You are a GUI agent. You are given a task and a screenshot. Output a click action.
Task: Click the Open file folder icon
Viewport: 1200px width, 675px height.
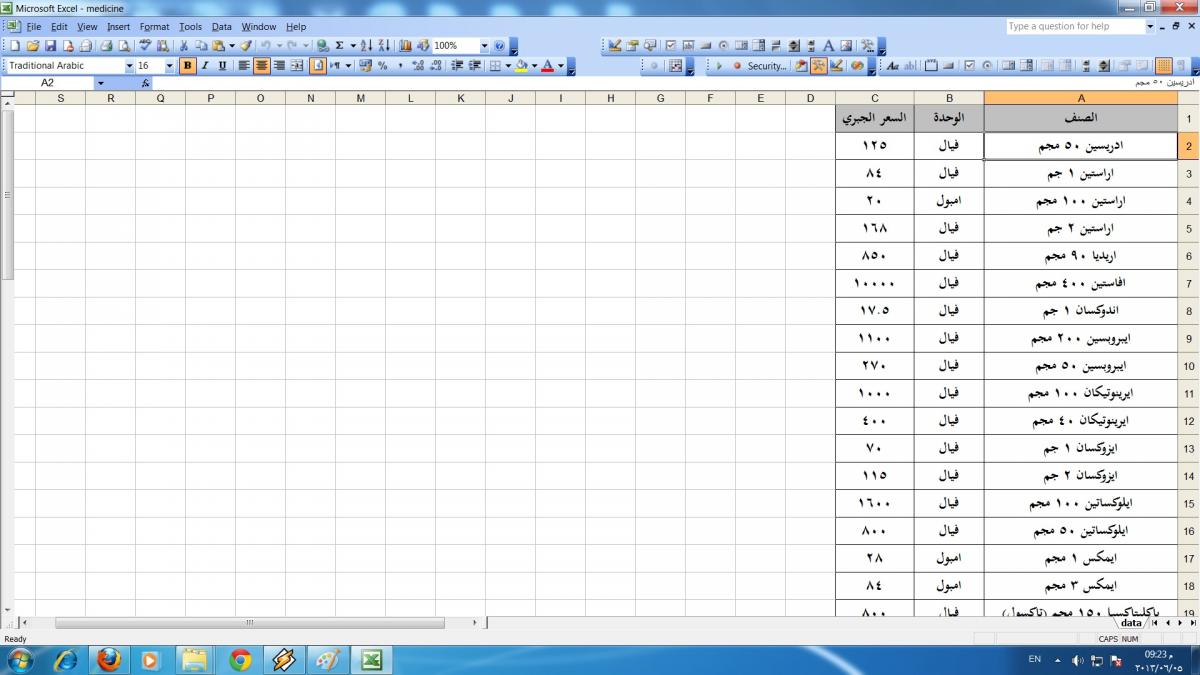[x=32, y=46]
